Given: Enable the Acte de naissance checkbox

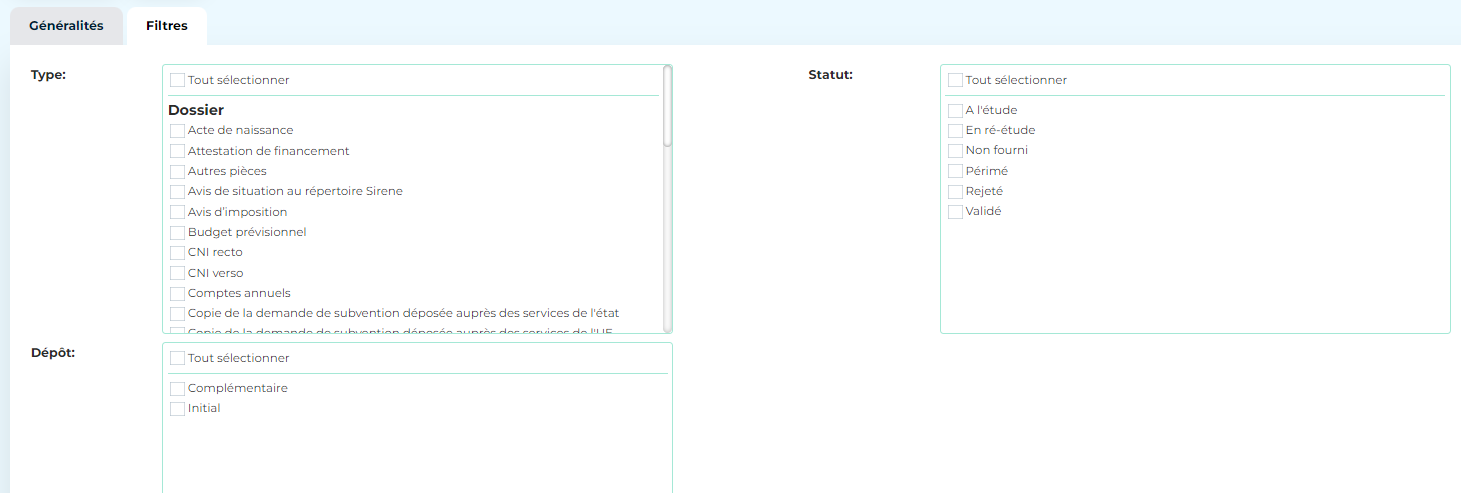Looking at the screenshot, I should [x=178, y=131].
